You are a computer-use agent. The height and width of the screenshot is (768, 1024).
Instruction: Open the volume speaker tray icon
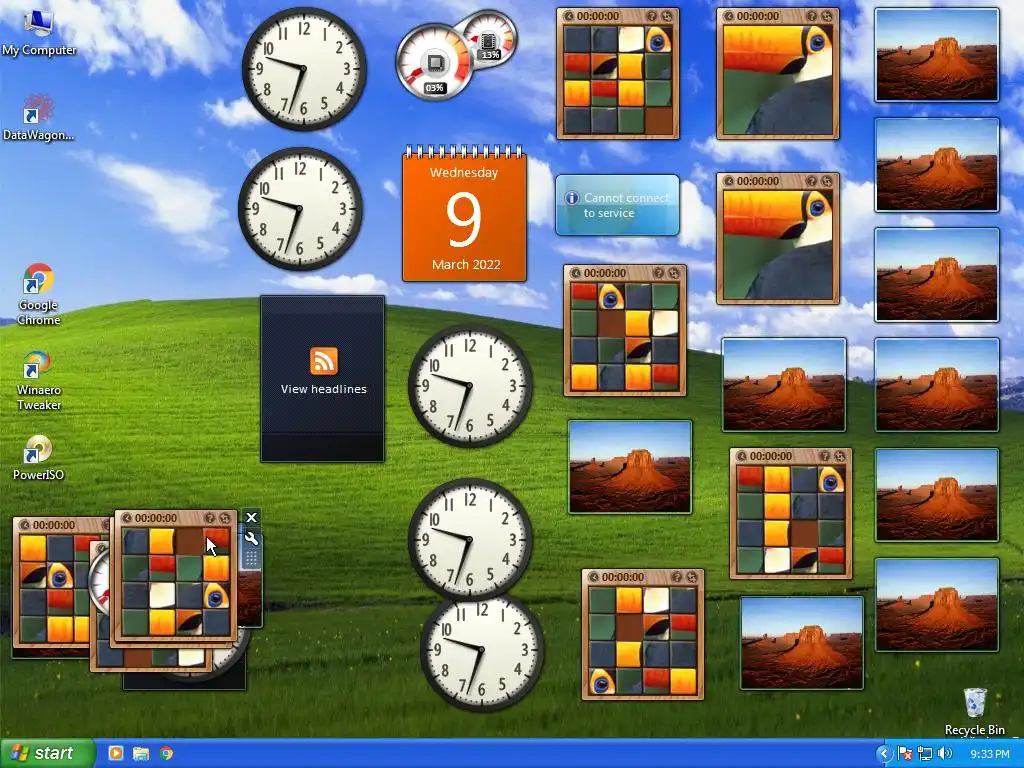[x=944, y=754]
